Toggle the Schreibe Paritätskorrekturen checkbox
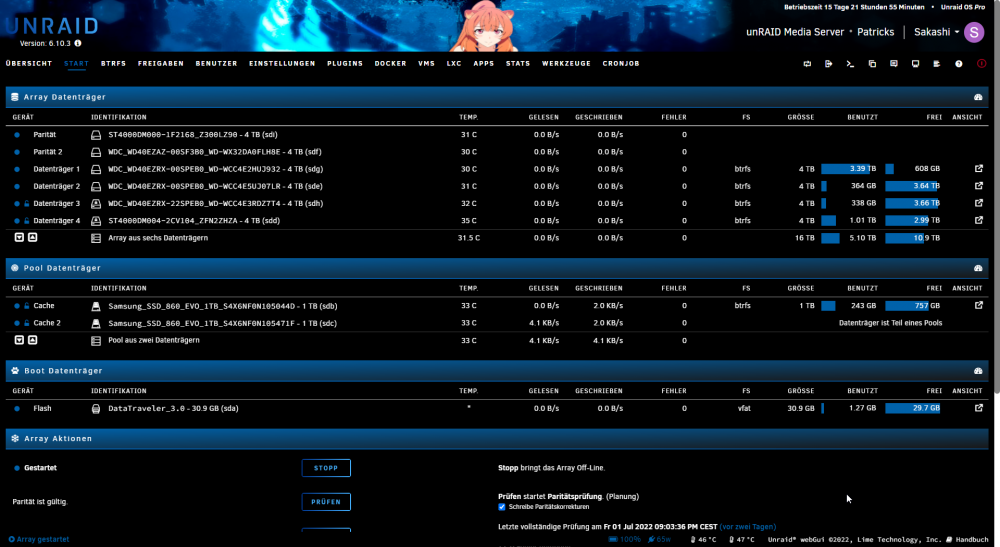 502,507
